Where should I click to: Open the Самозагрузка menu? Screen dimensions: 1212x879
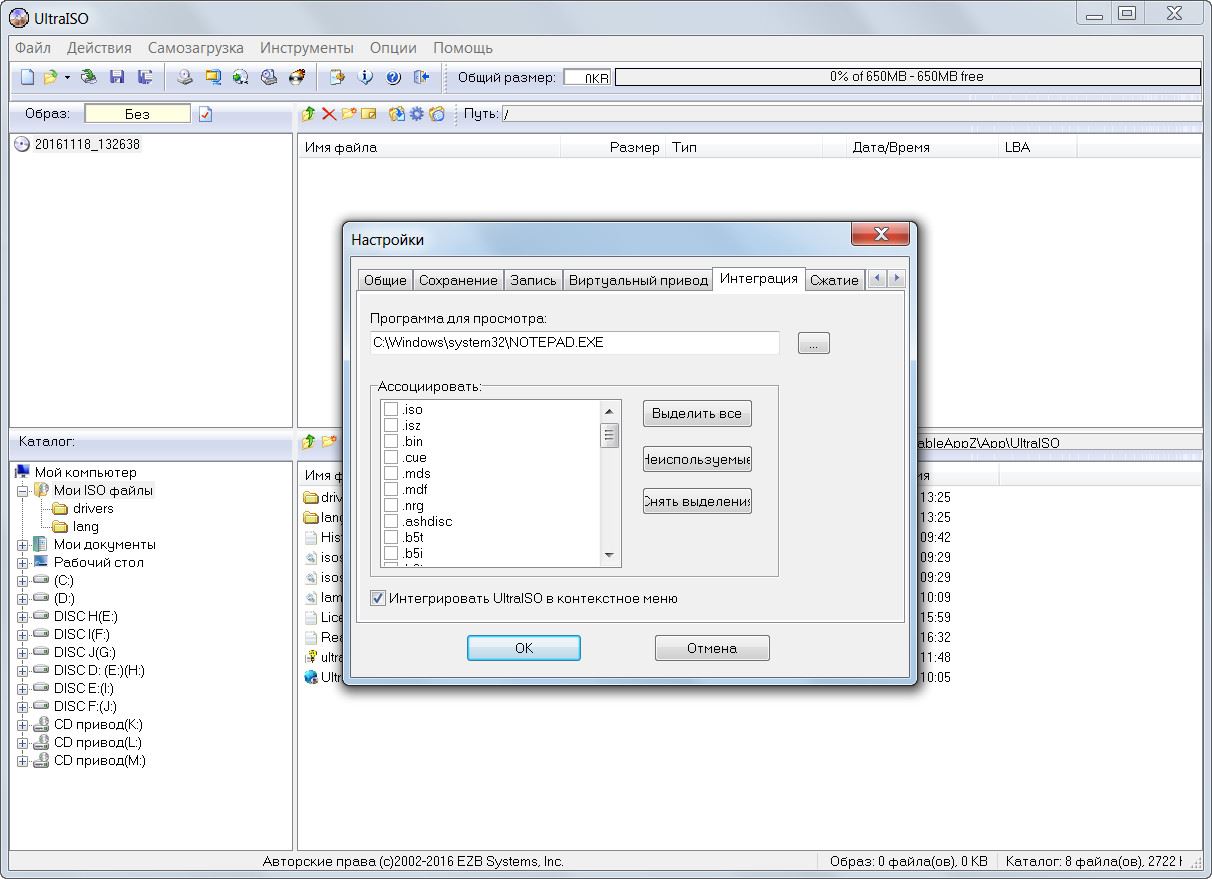pos(195,48)
